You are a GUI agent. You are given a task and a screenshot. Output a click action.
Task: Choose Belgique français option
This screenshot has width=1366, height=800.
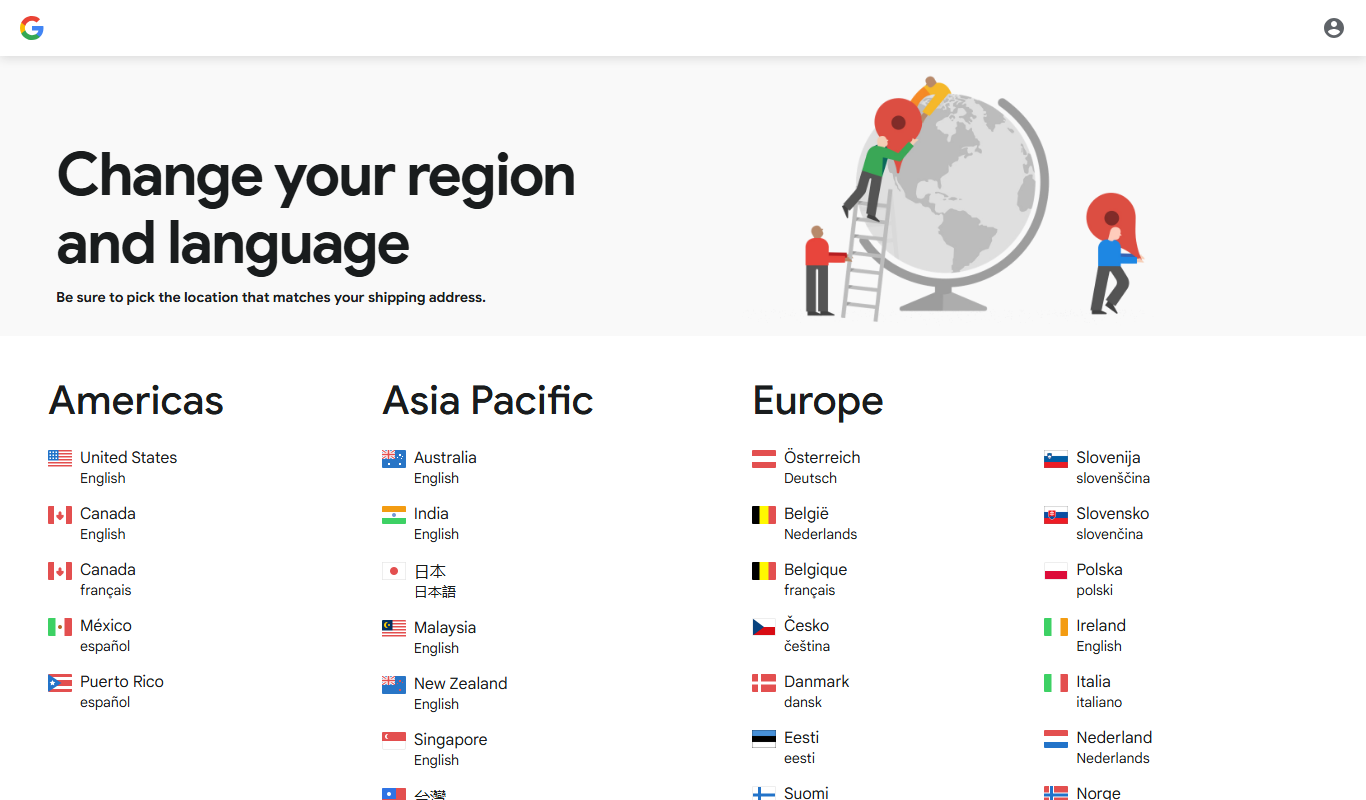tap(800, 579)
